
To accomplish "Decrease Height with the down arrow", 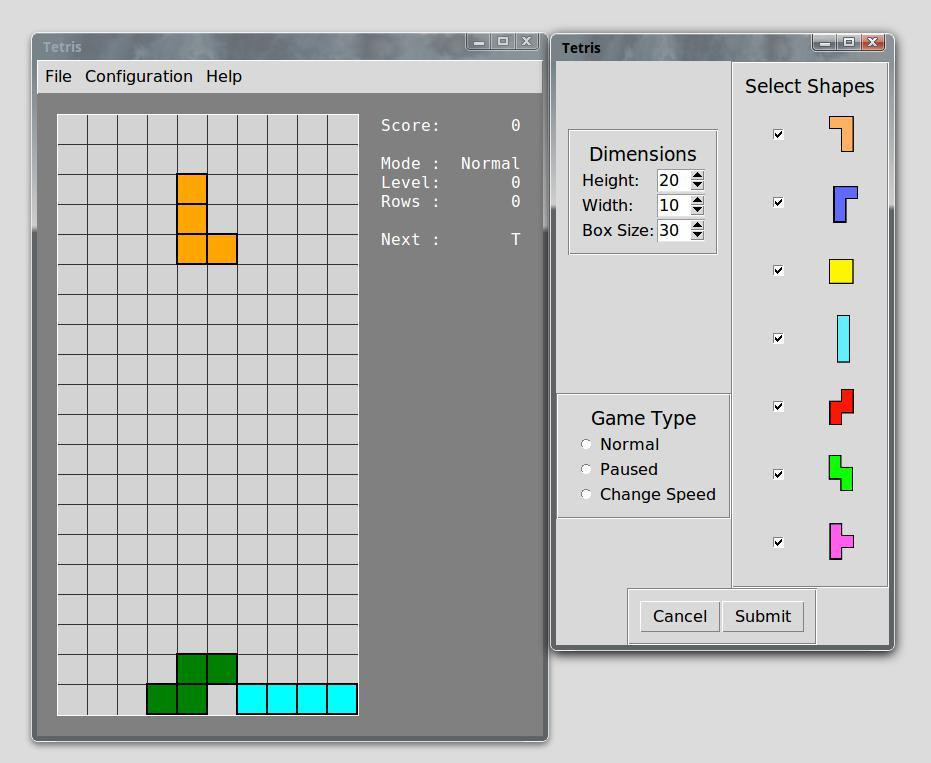I will tap(698, 185).
